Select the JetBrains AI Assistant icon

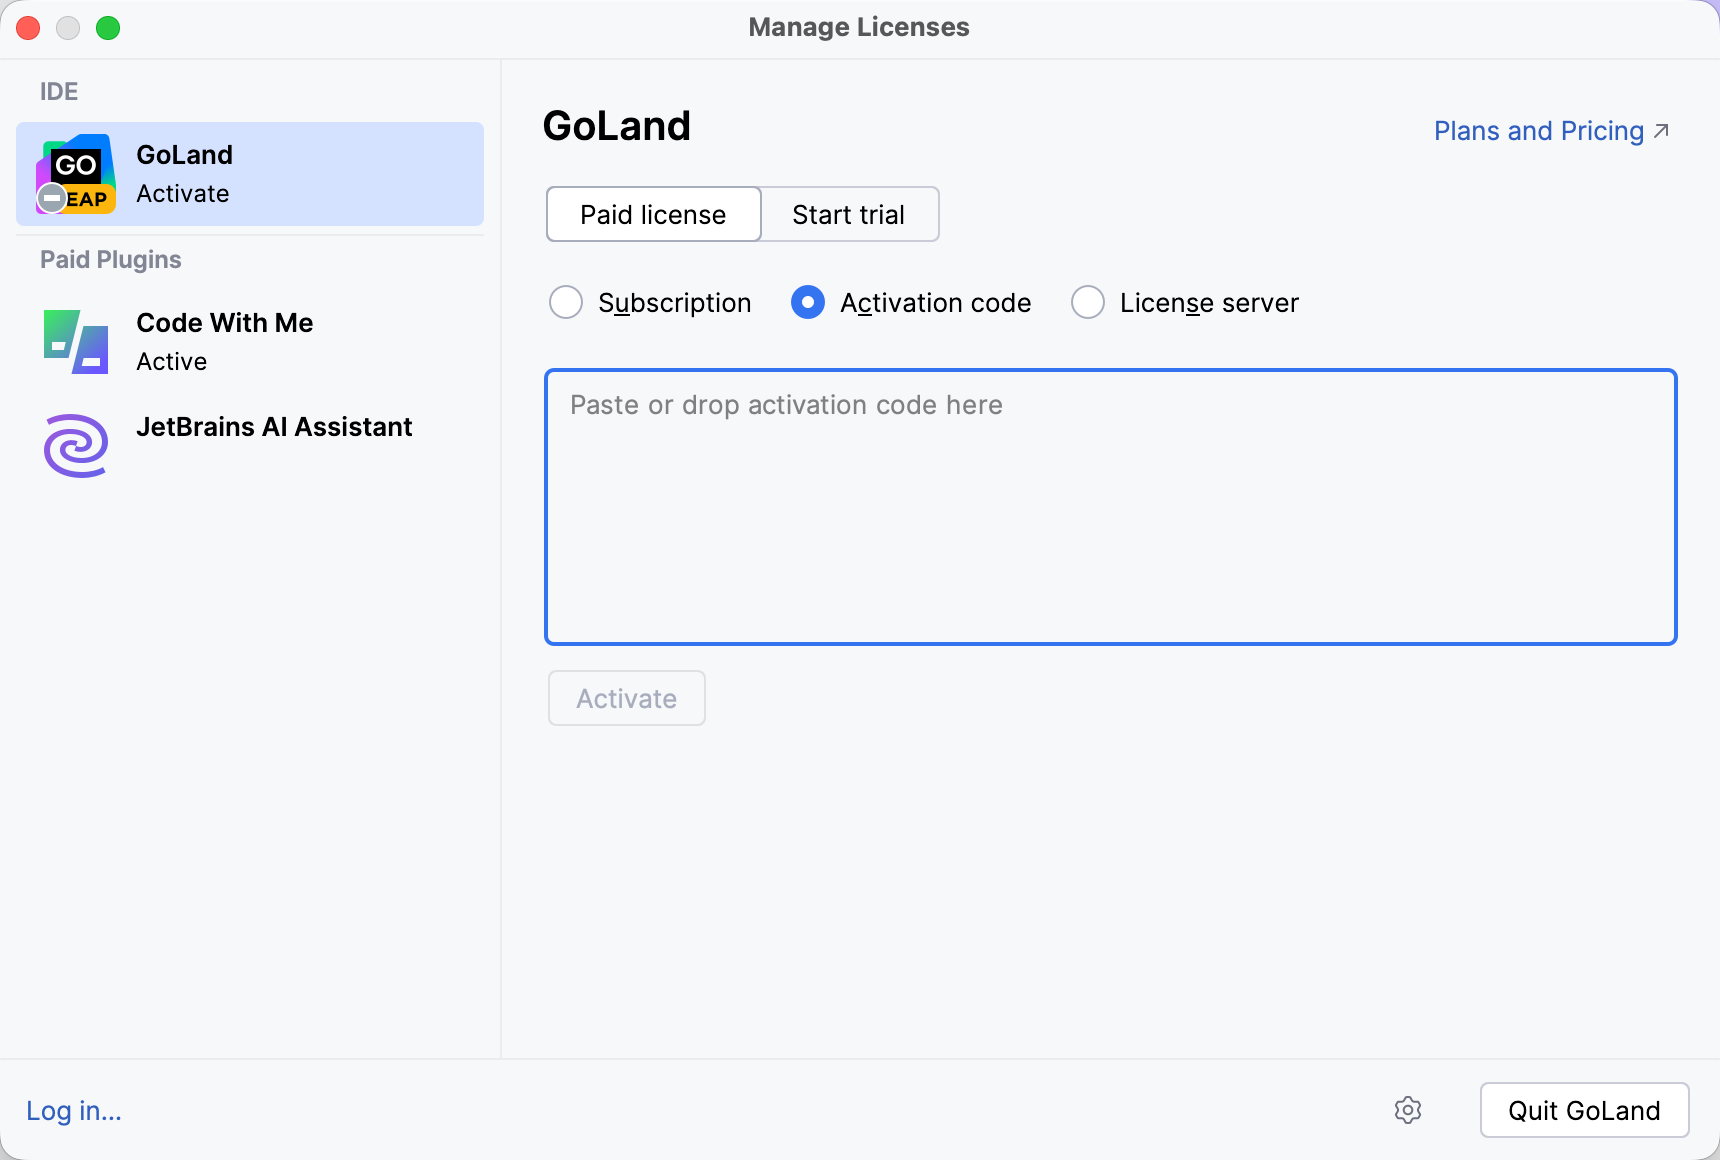coord(75,445)
